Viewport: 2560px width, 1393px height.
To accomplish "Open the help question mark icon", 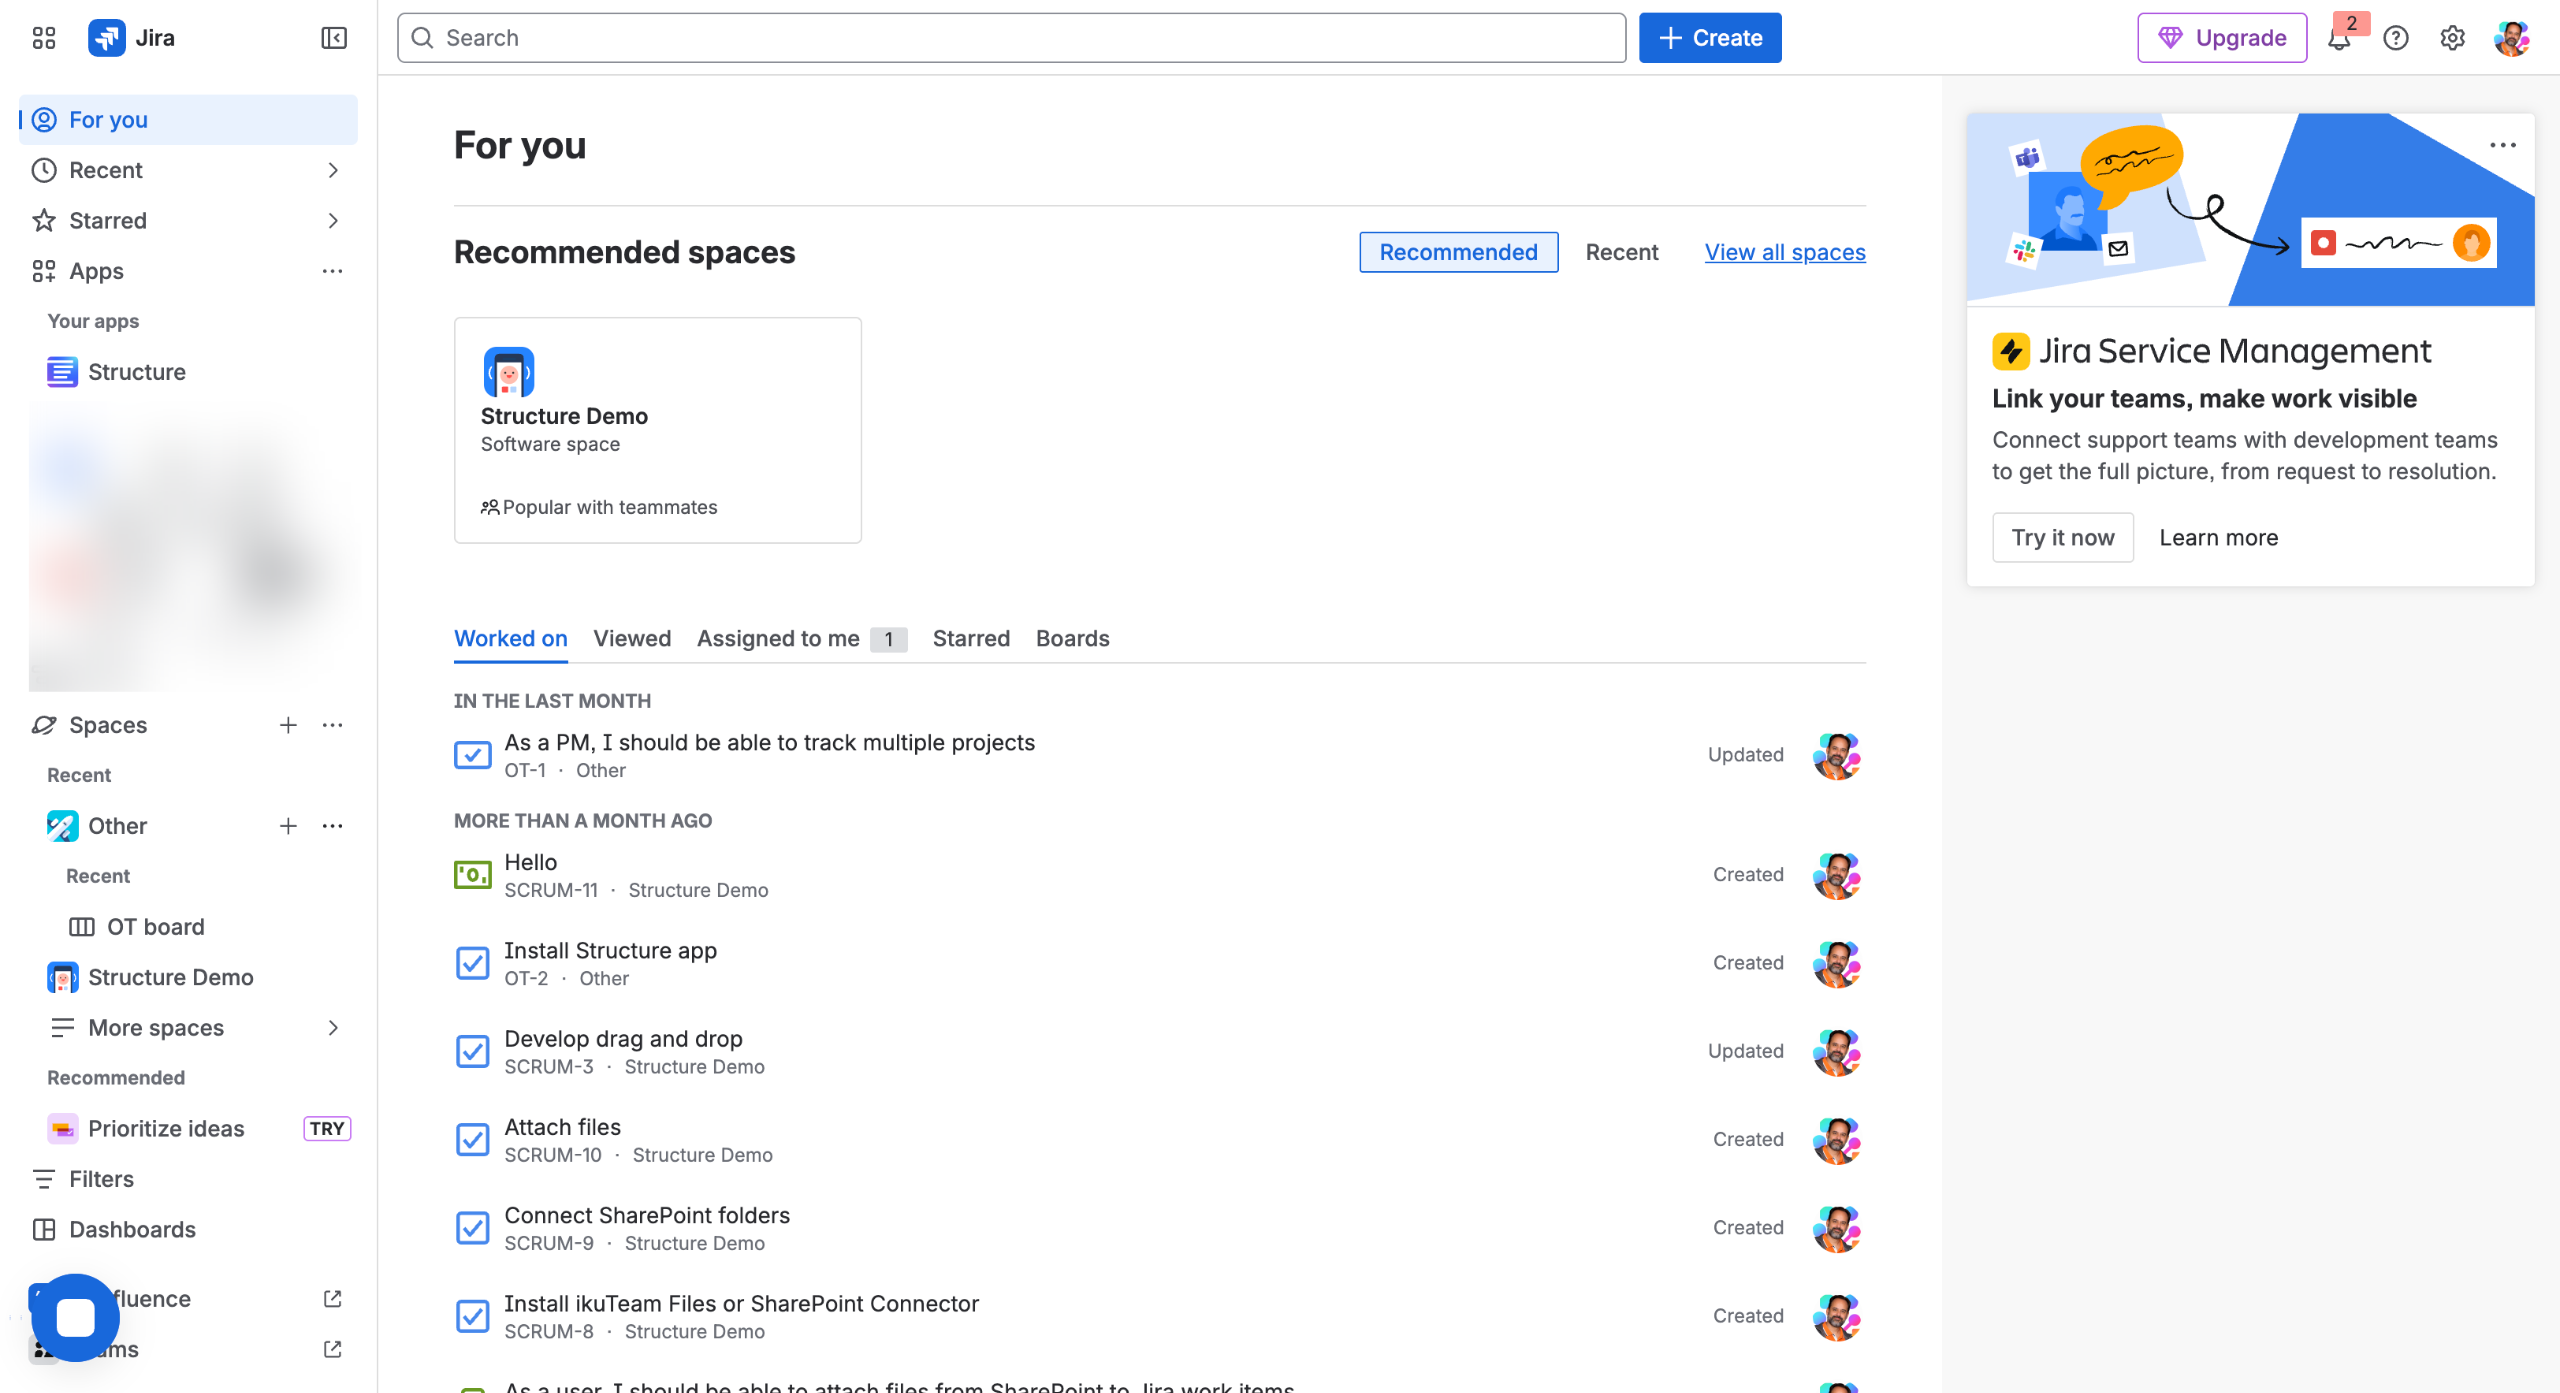I will (x=2396, y=38).
